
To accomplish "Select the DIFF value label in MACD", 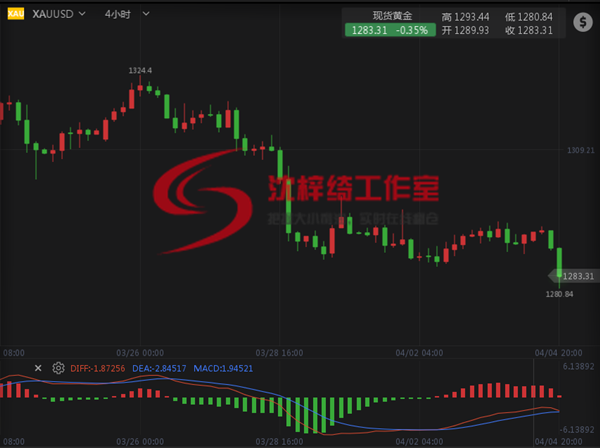I will 97,368.
